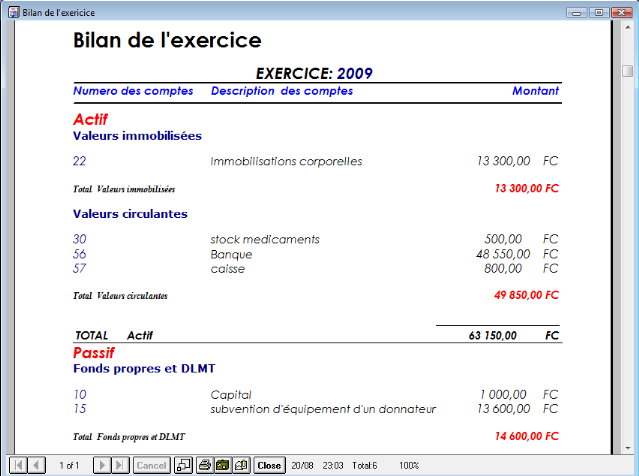Go to the previous report page
The height and width of the screenshot is (476, 639).
point(36,465)
